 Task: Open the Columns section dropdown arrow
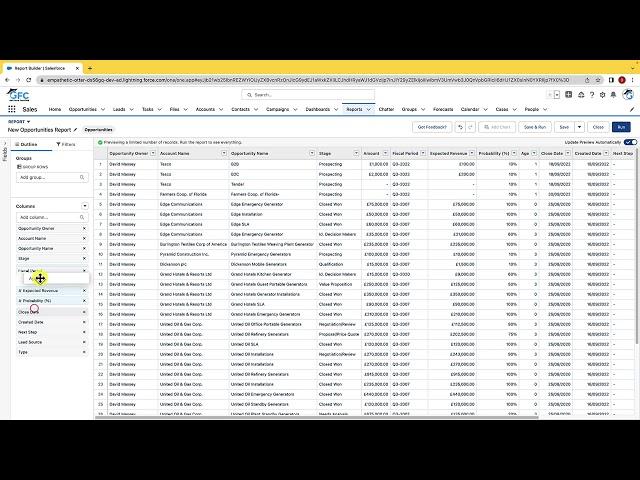pos(84,206)
